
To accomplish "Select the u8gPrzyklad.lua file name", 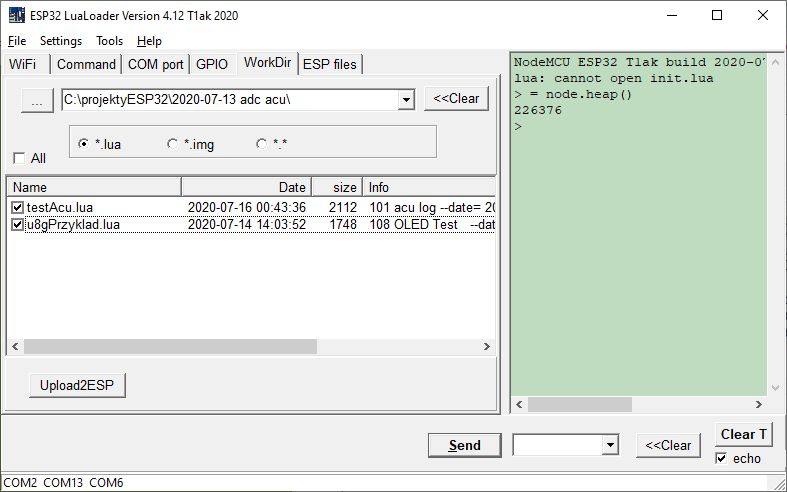I will [x=73, y=224].
